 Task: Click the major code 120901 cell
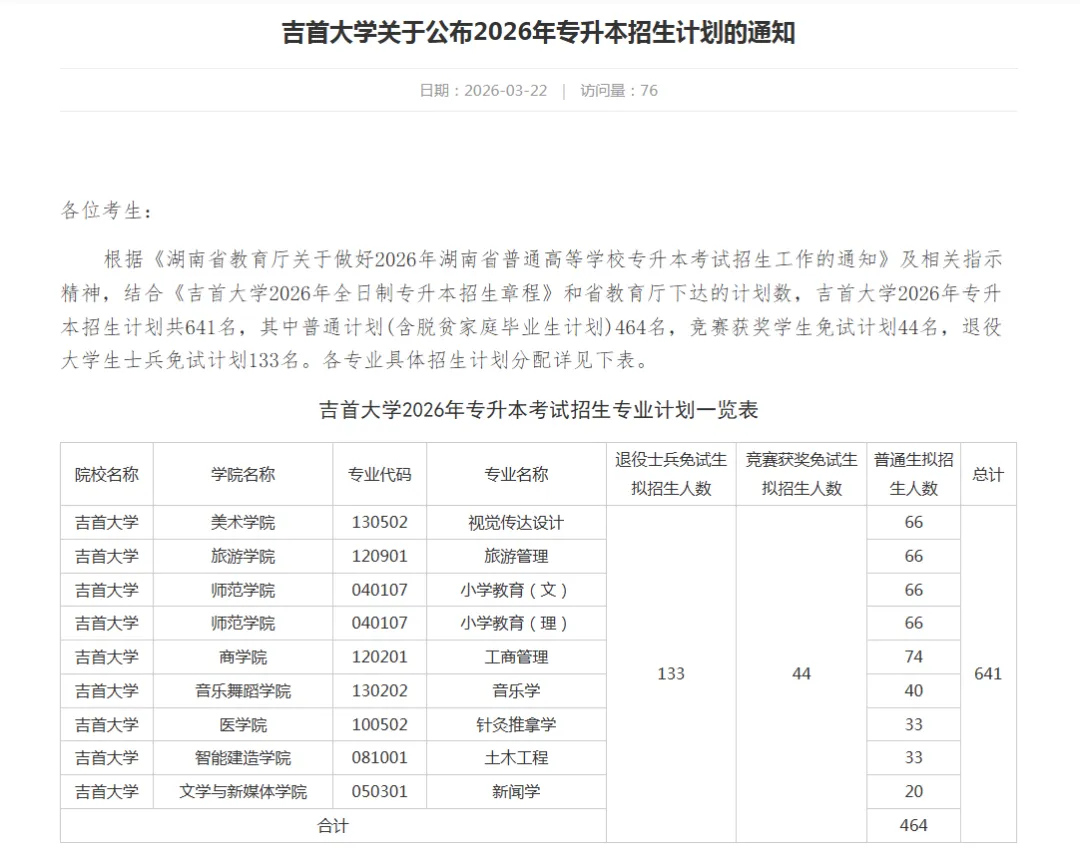click(x=380, y=556)
